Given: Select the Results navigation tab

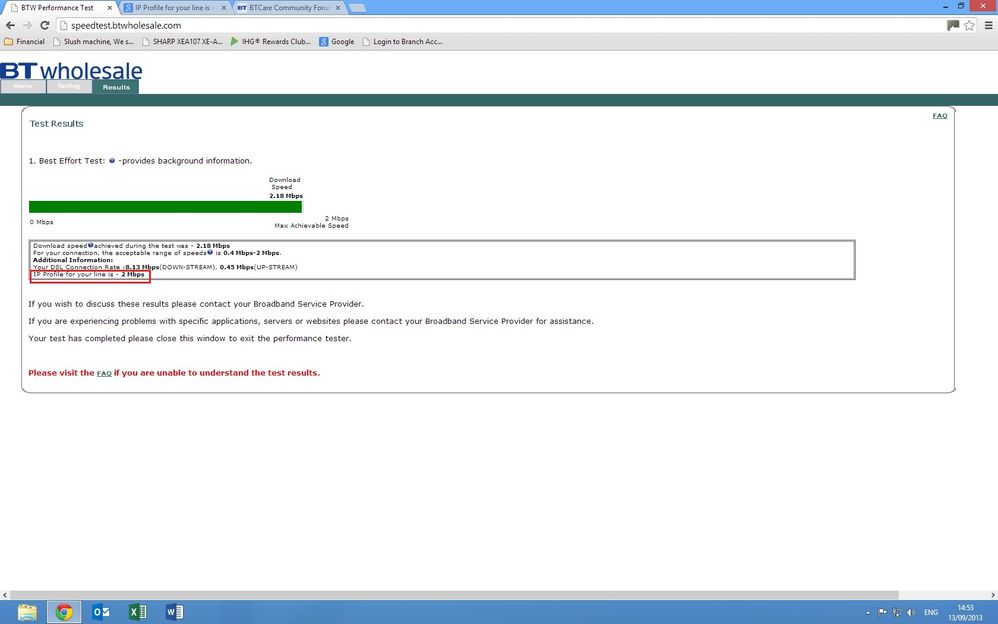Looking at the screenshot, I should [116, 87].
